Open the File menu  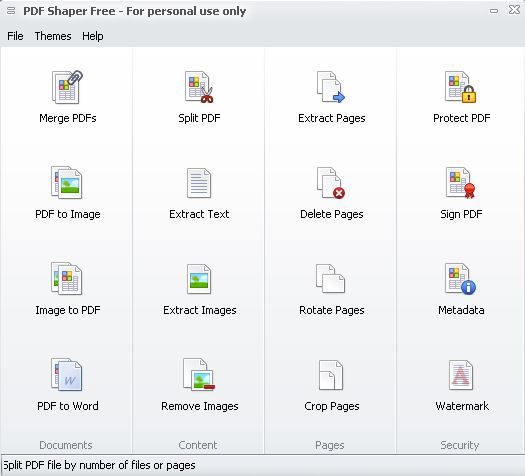click(15, 36)
